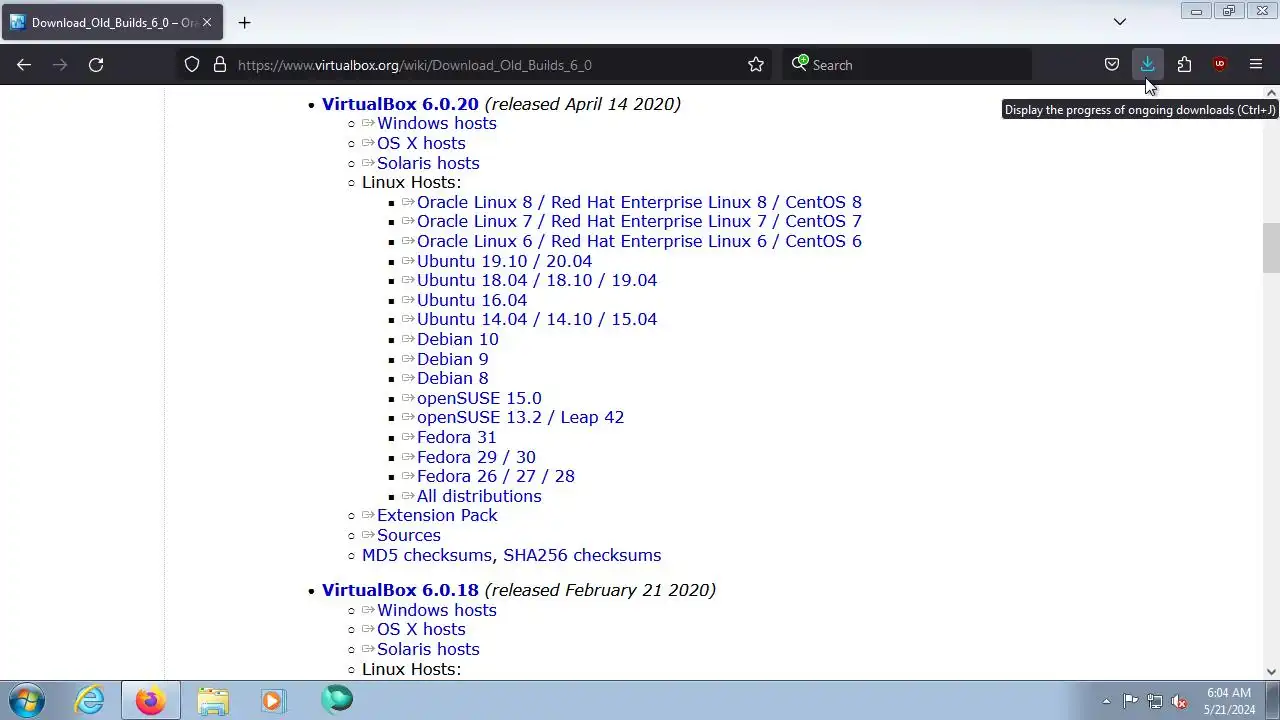1280x720 pixels.
Task: Open SHA256 checksums for 6.0.20
Action: [582, 555]
